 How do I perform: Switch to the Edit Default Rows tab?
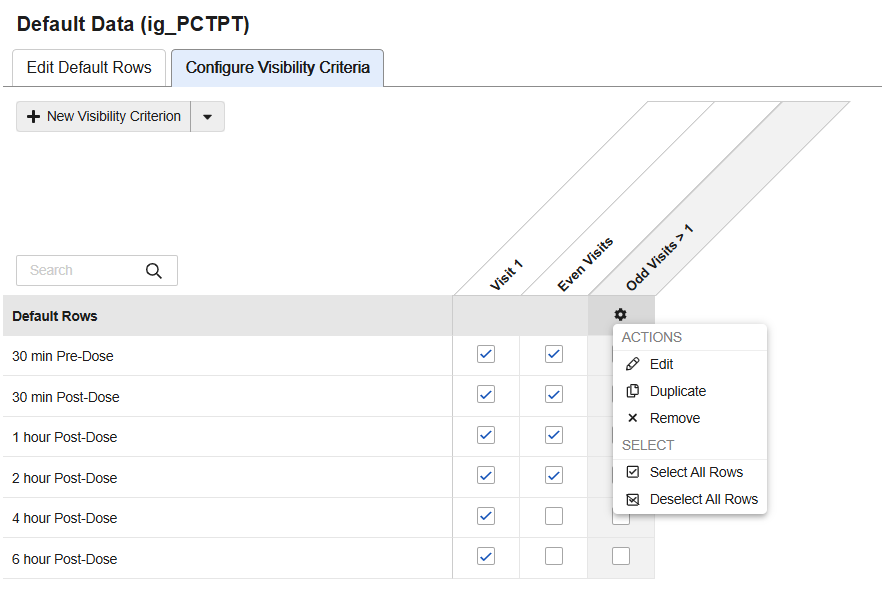89,68
